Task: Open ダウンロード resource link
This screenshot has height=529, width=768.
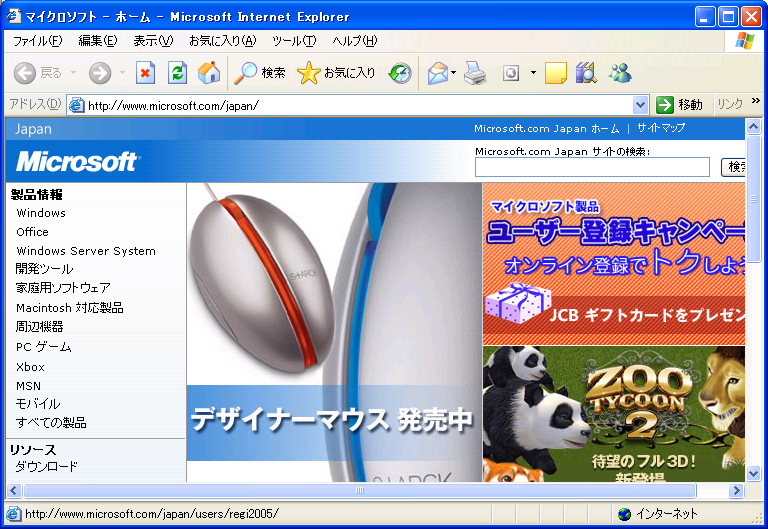Action: (47, 466)
